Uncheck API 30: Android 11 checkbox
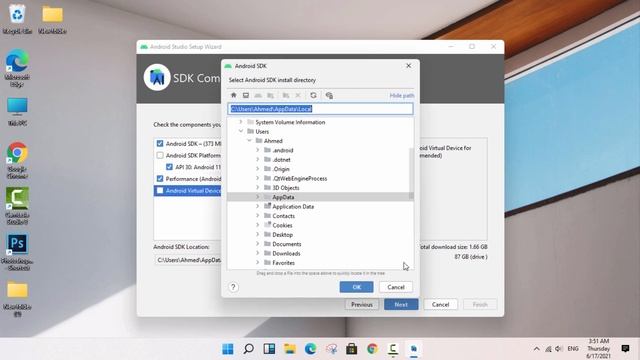640x360 pixels. (169, 167)
